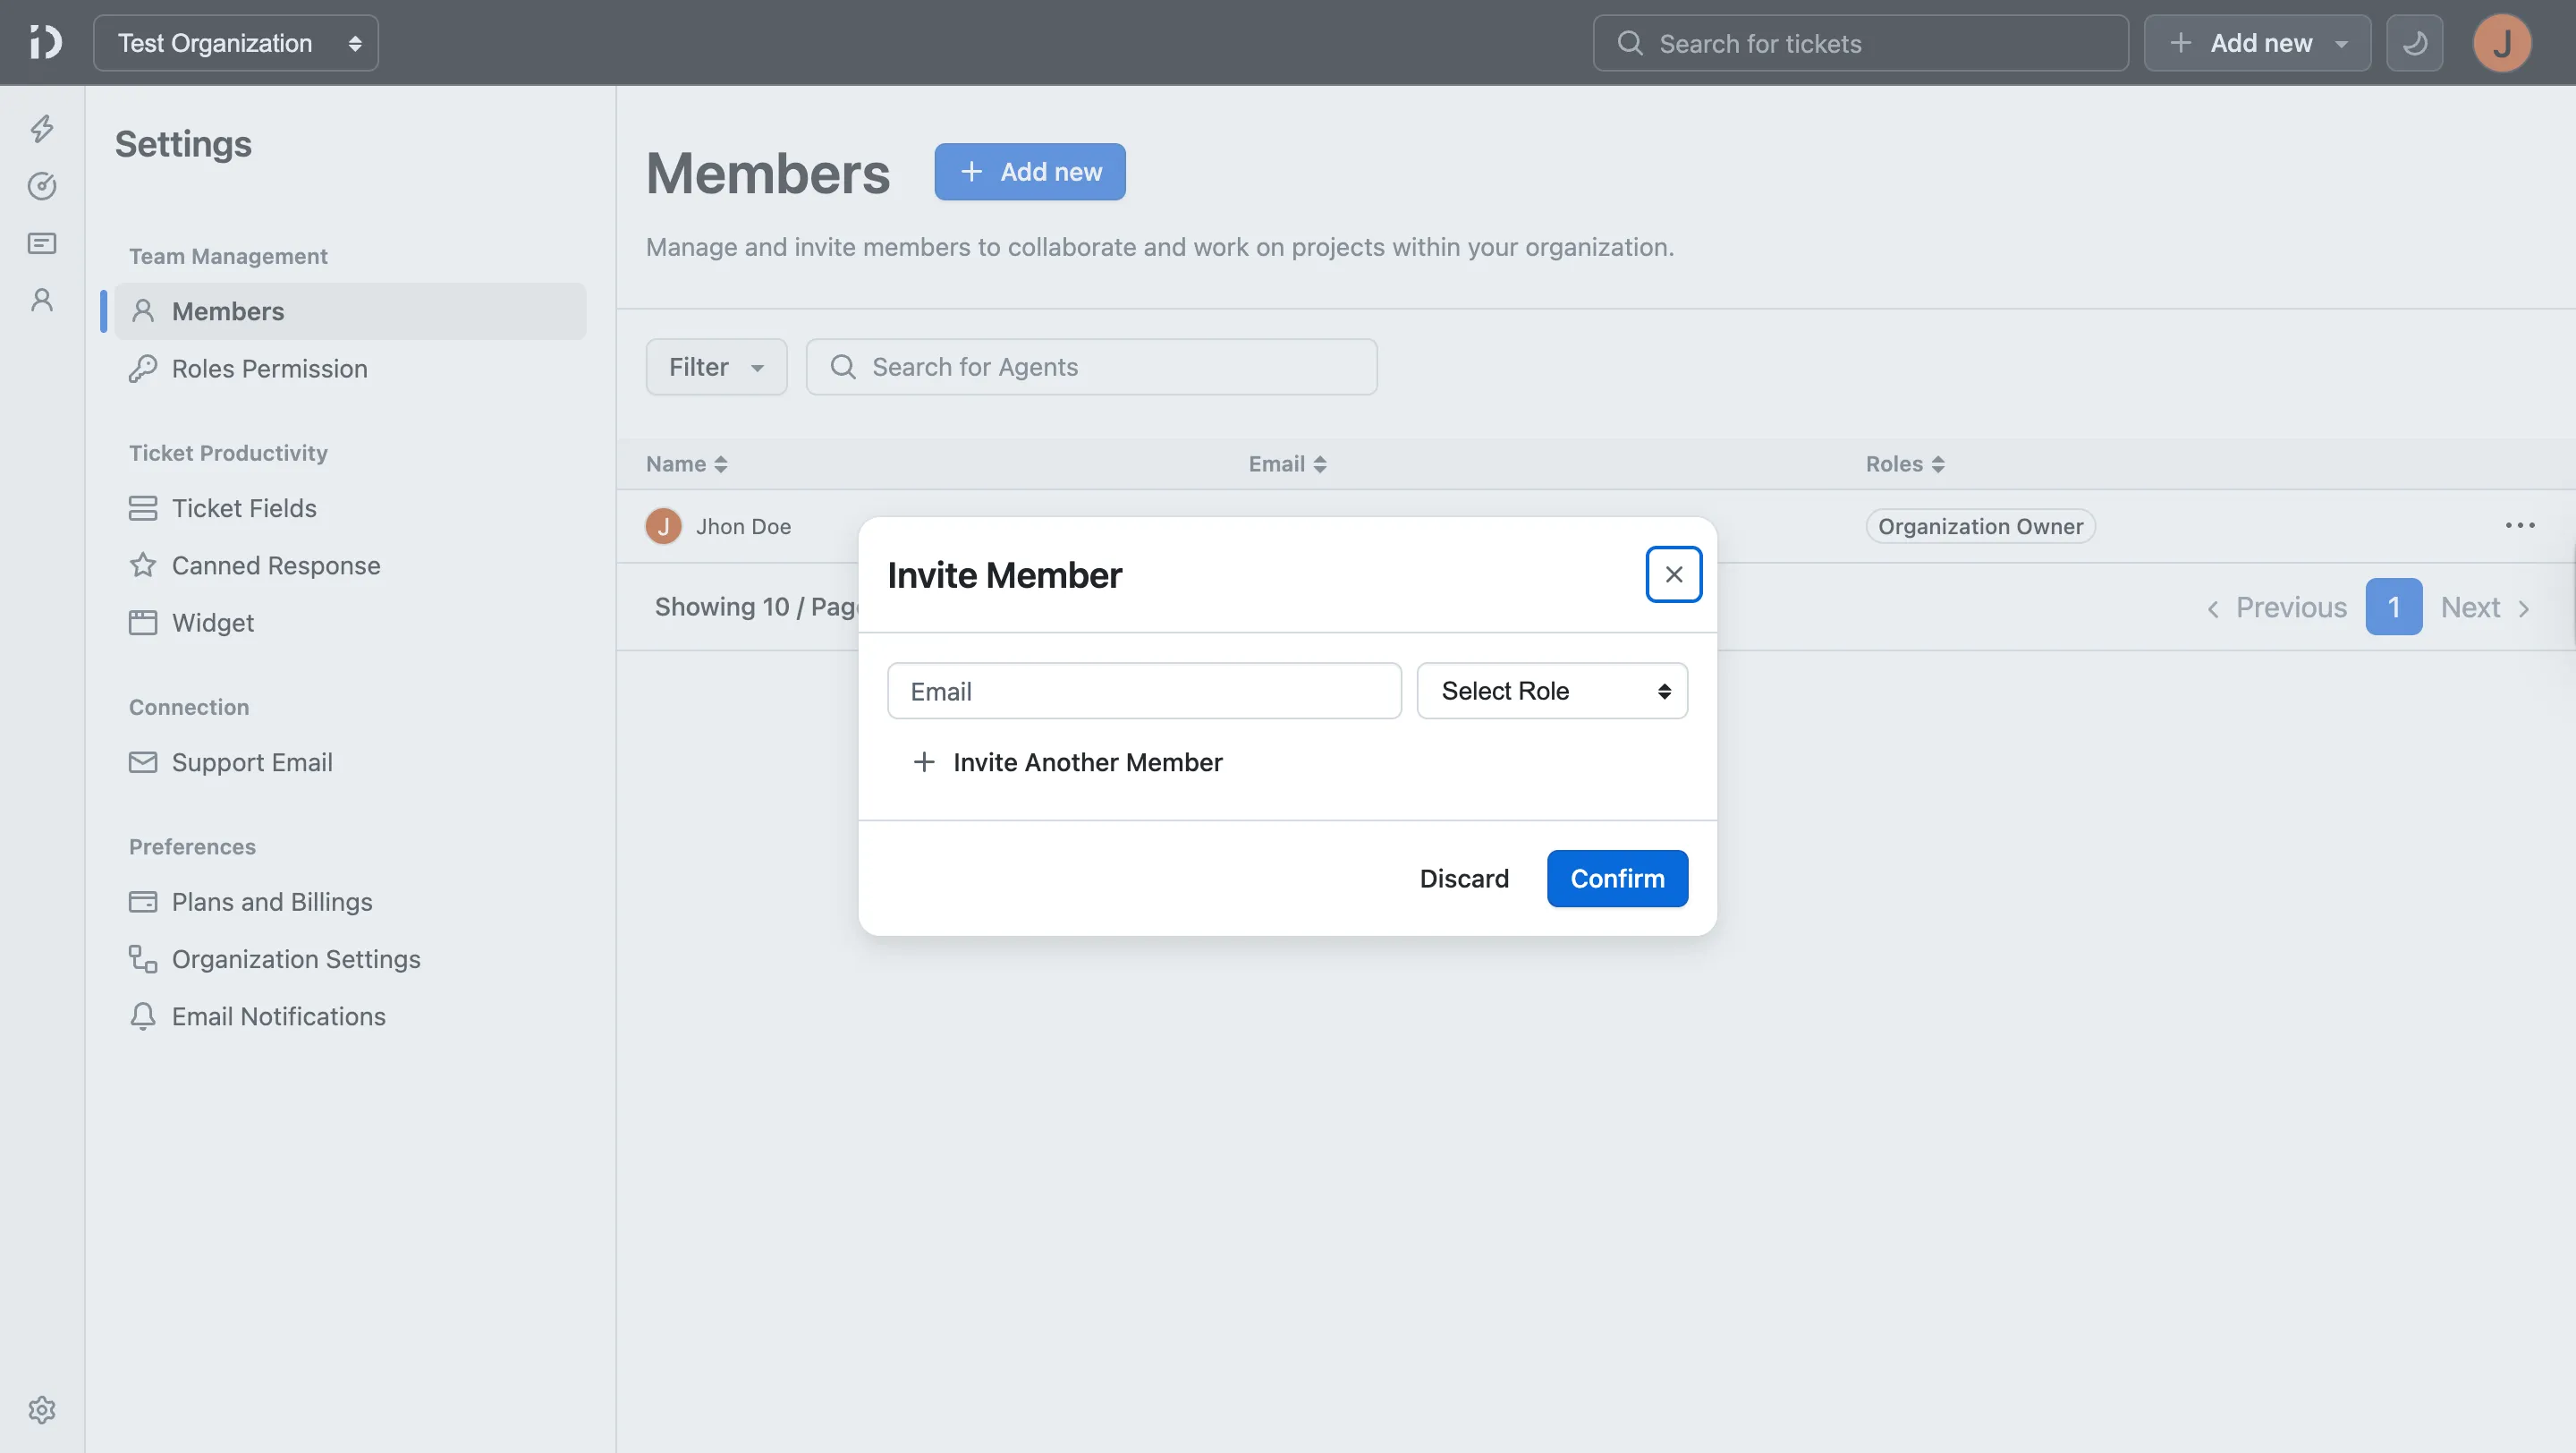The width and height of the screenshot is (2576, 1453).
Task: Expand the Filter dropdown above the members list
Action: 716,366
